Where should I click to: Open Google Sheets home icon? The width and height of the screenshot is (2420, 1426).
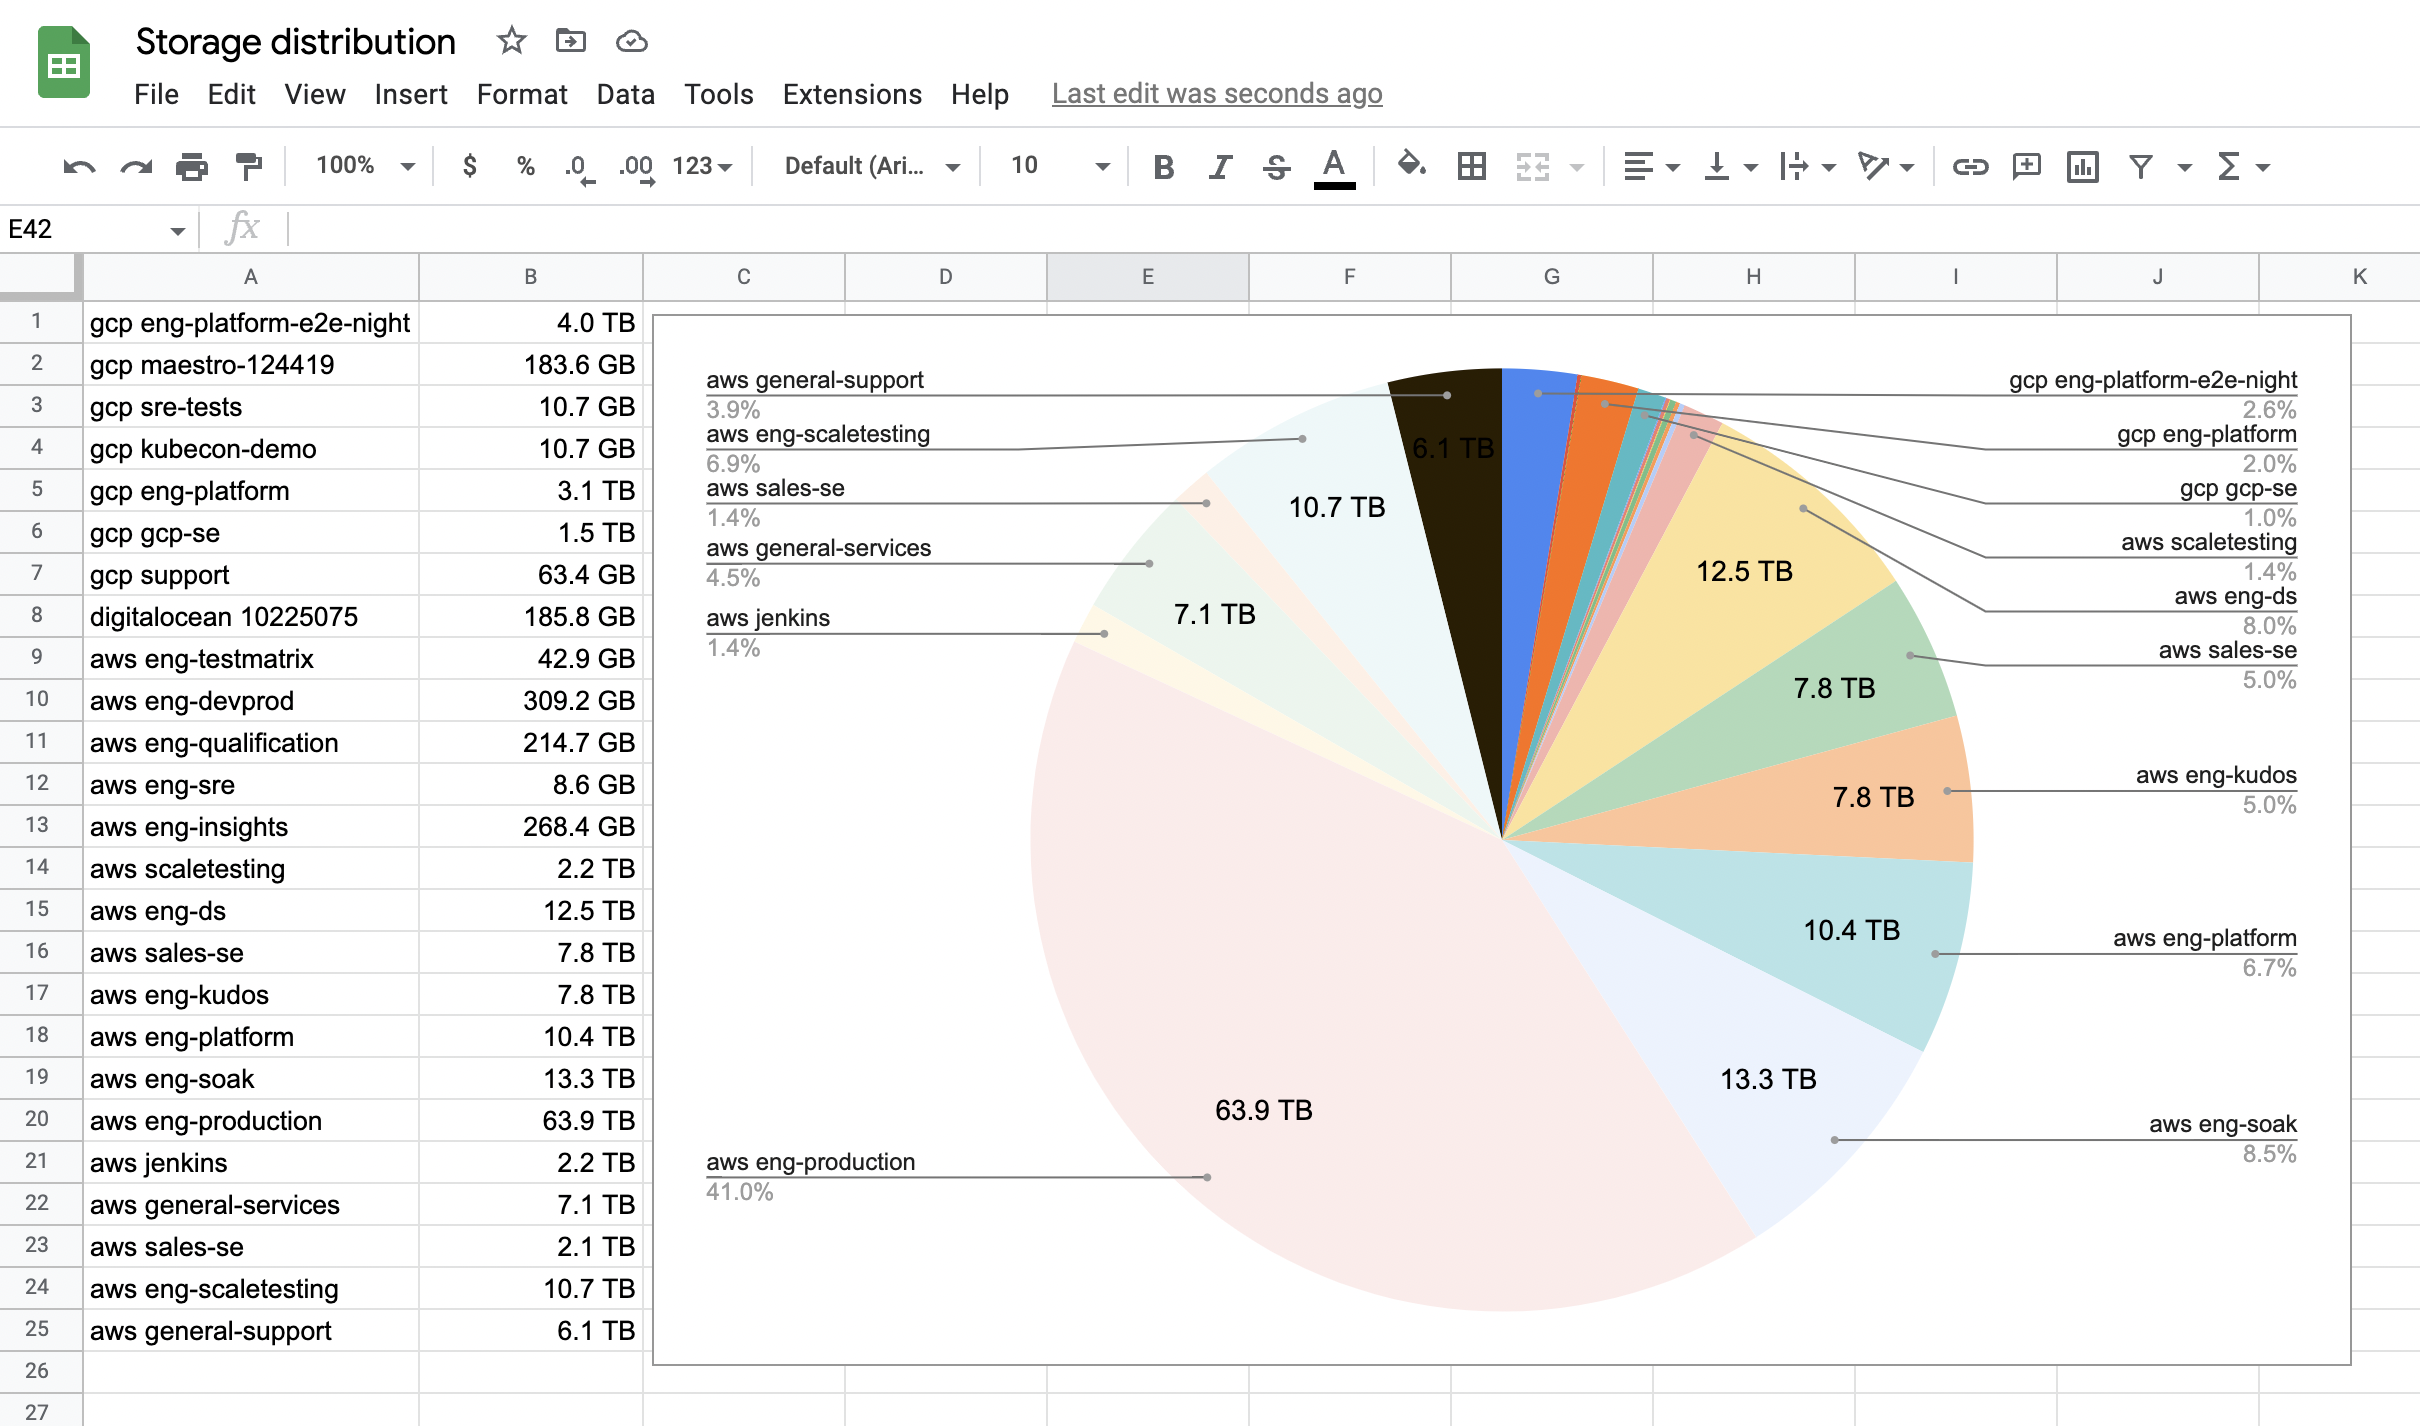64,62
